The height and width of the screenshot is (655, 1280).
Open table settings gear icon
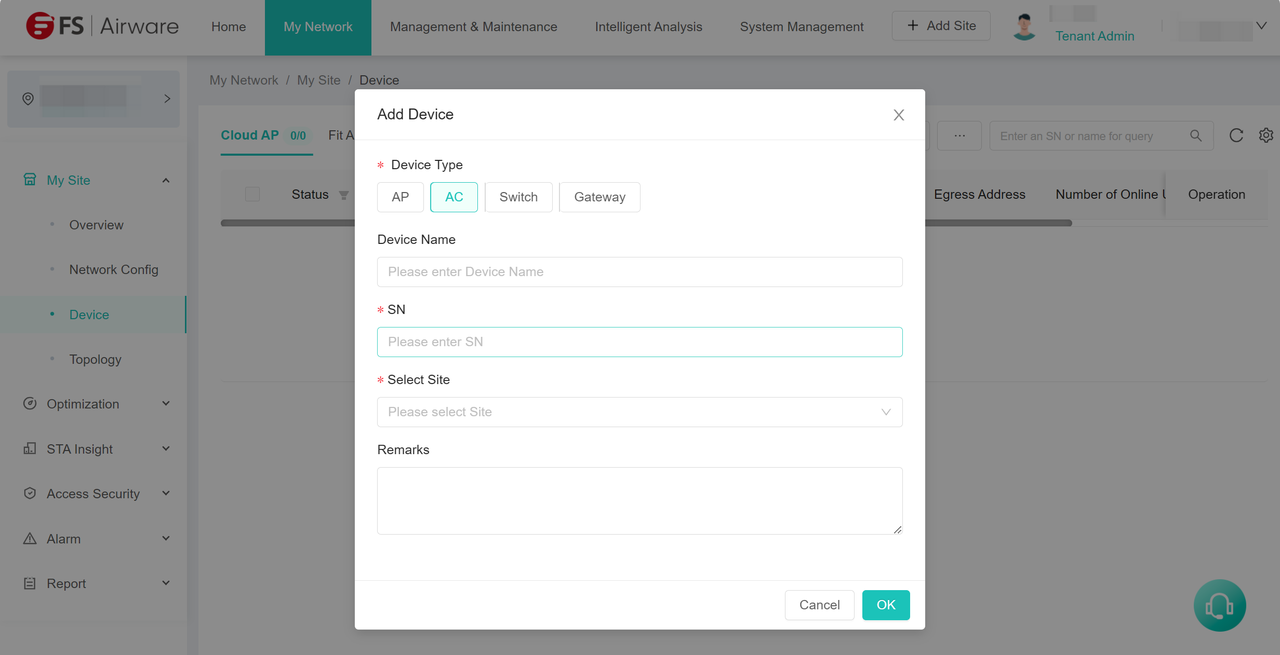point(1266,135)
